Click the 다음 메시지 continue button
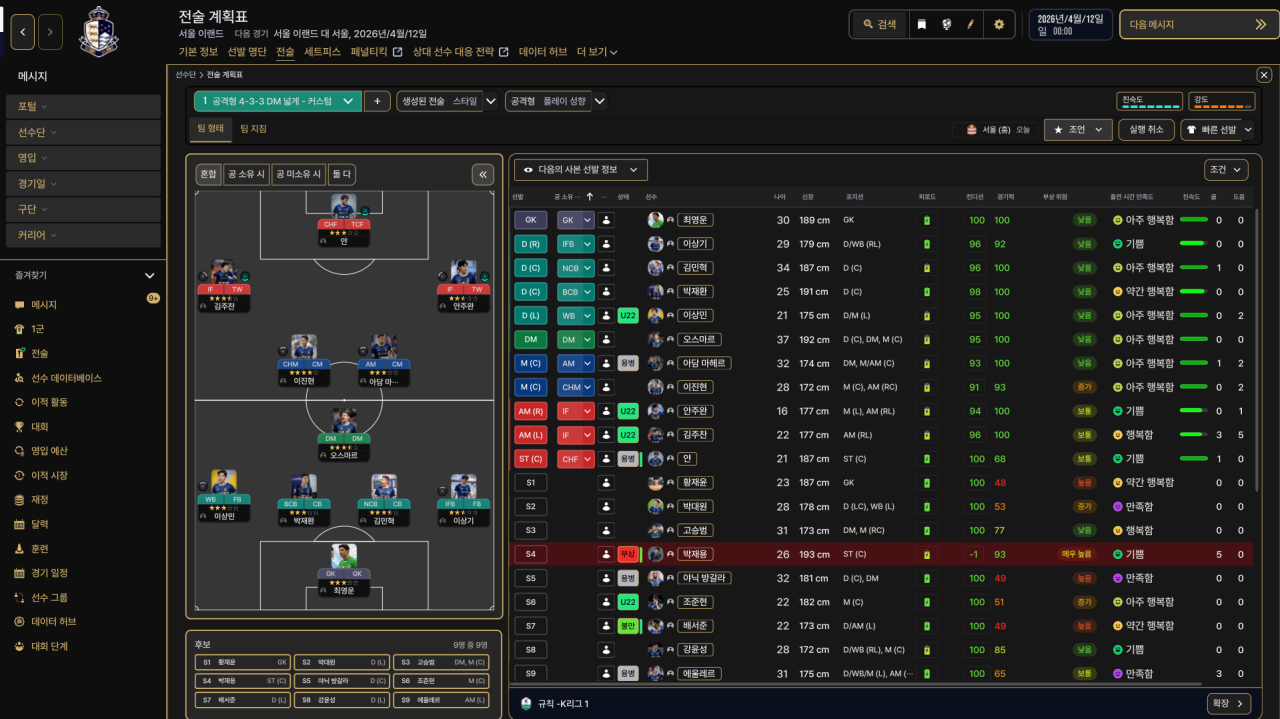 point(1199,25)
